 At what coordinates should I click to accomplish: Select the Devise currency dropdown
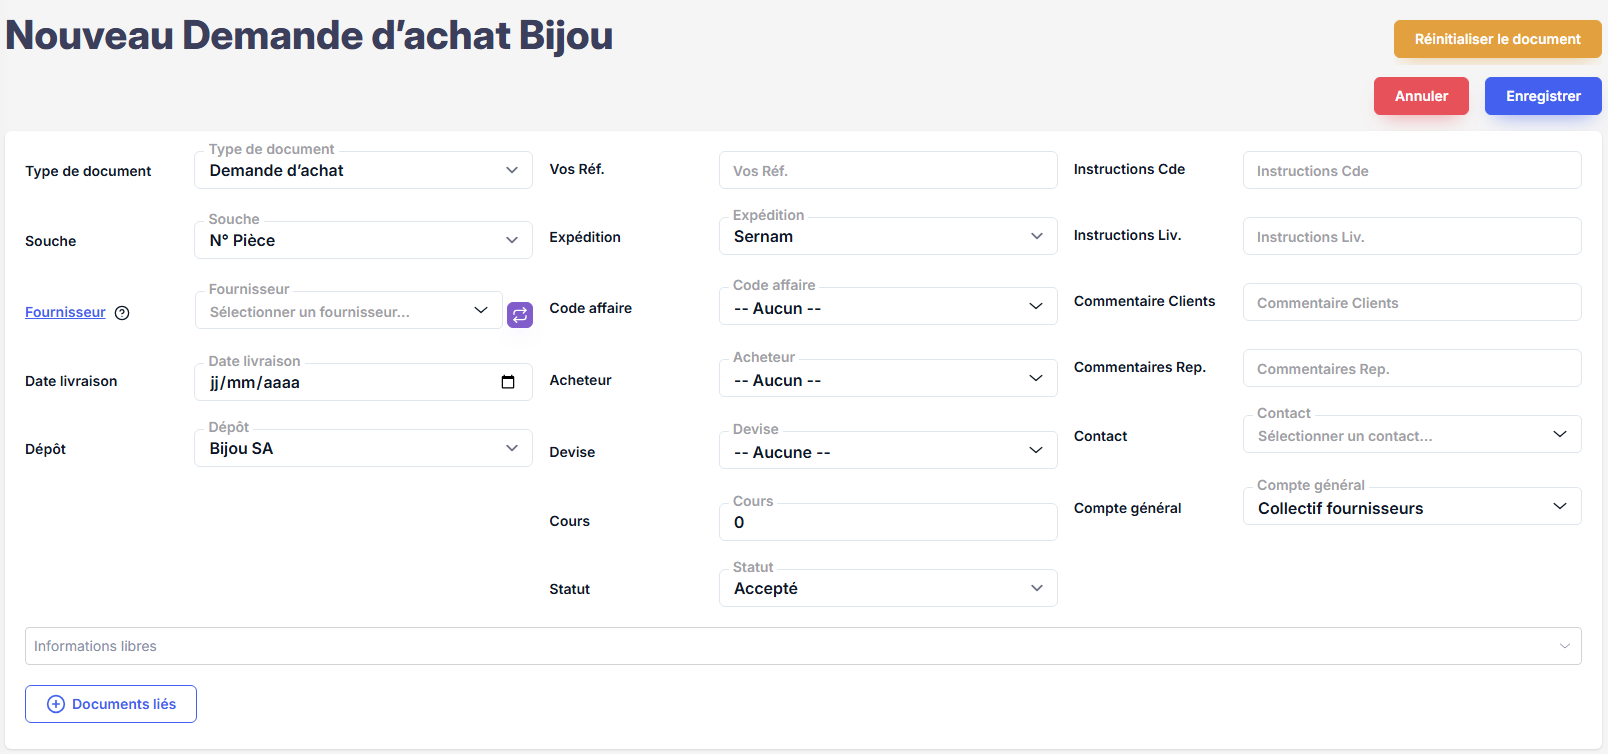(887, 452)
